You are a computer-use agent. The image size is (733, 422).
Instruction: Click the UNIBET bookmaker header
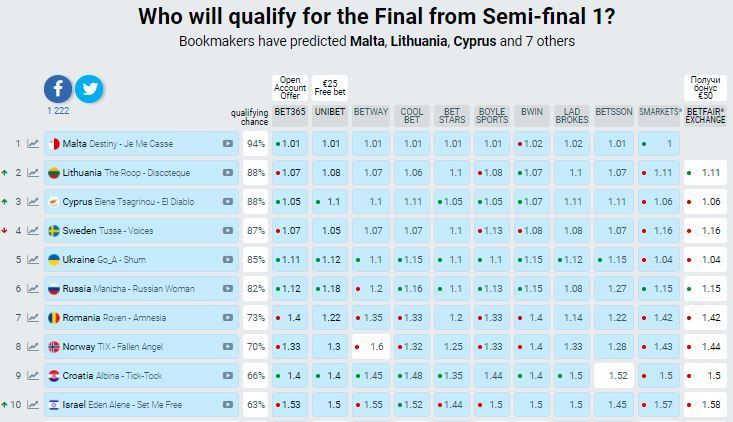tap(330, 112)
